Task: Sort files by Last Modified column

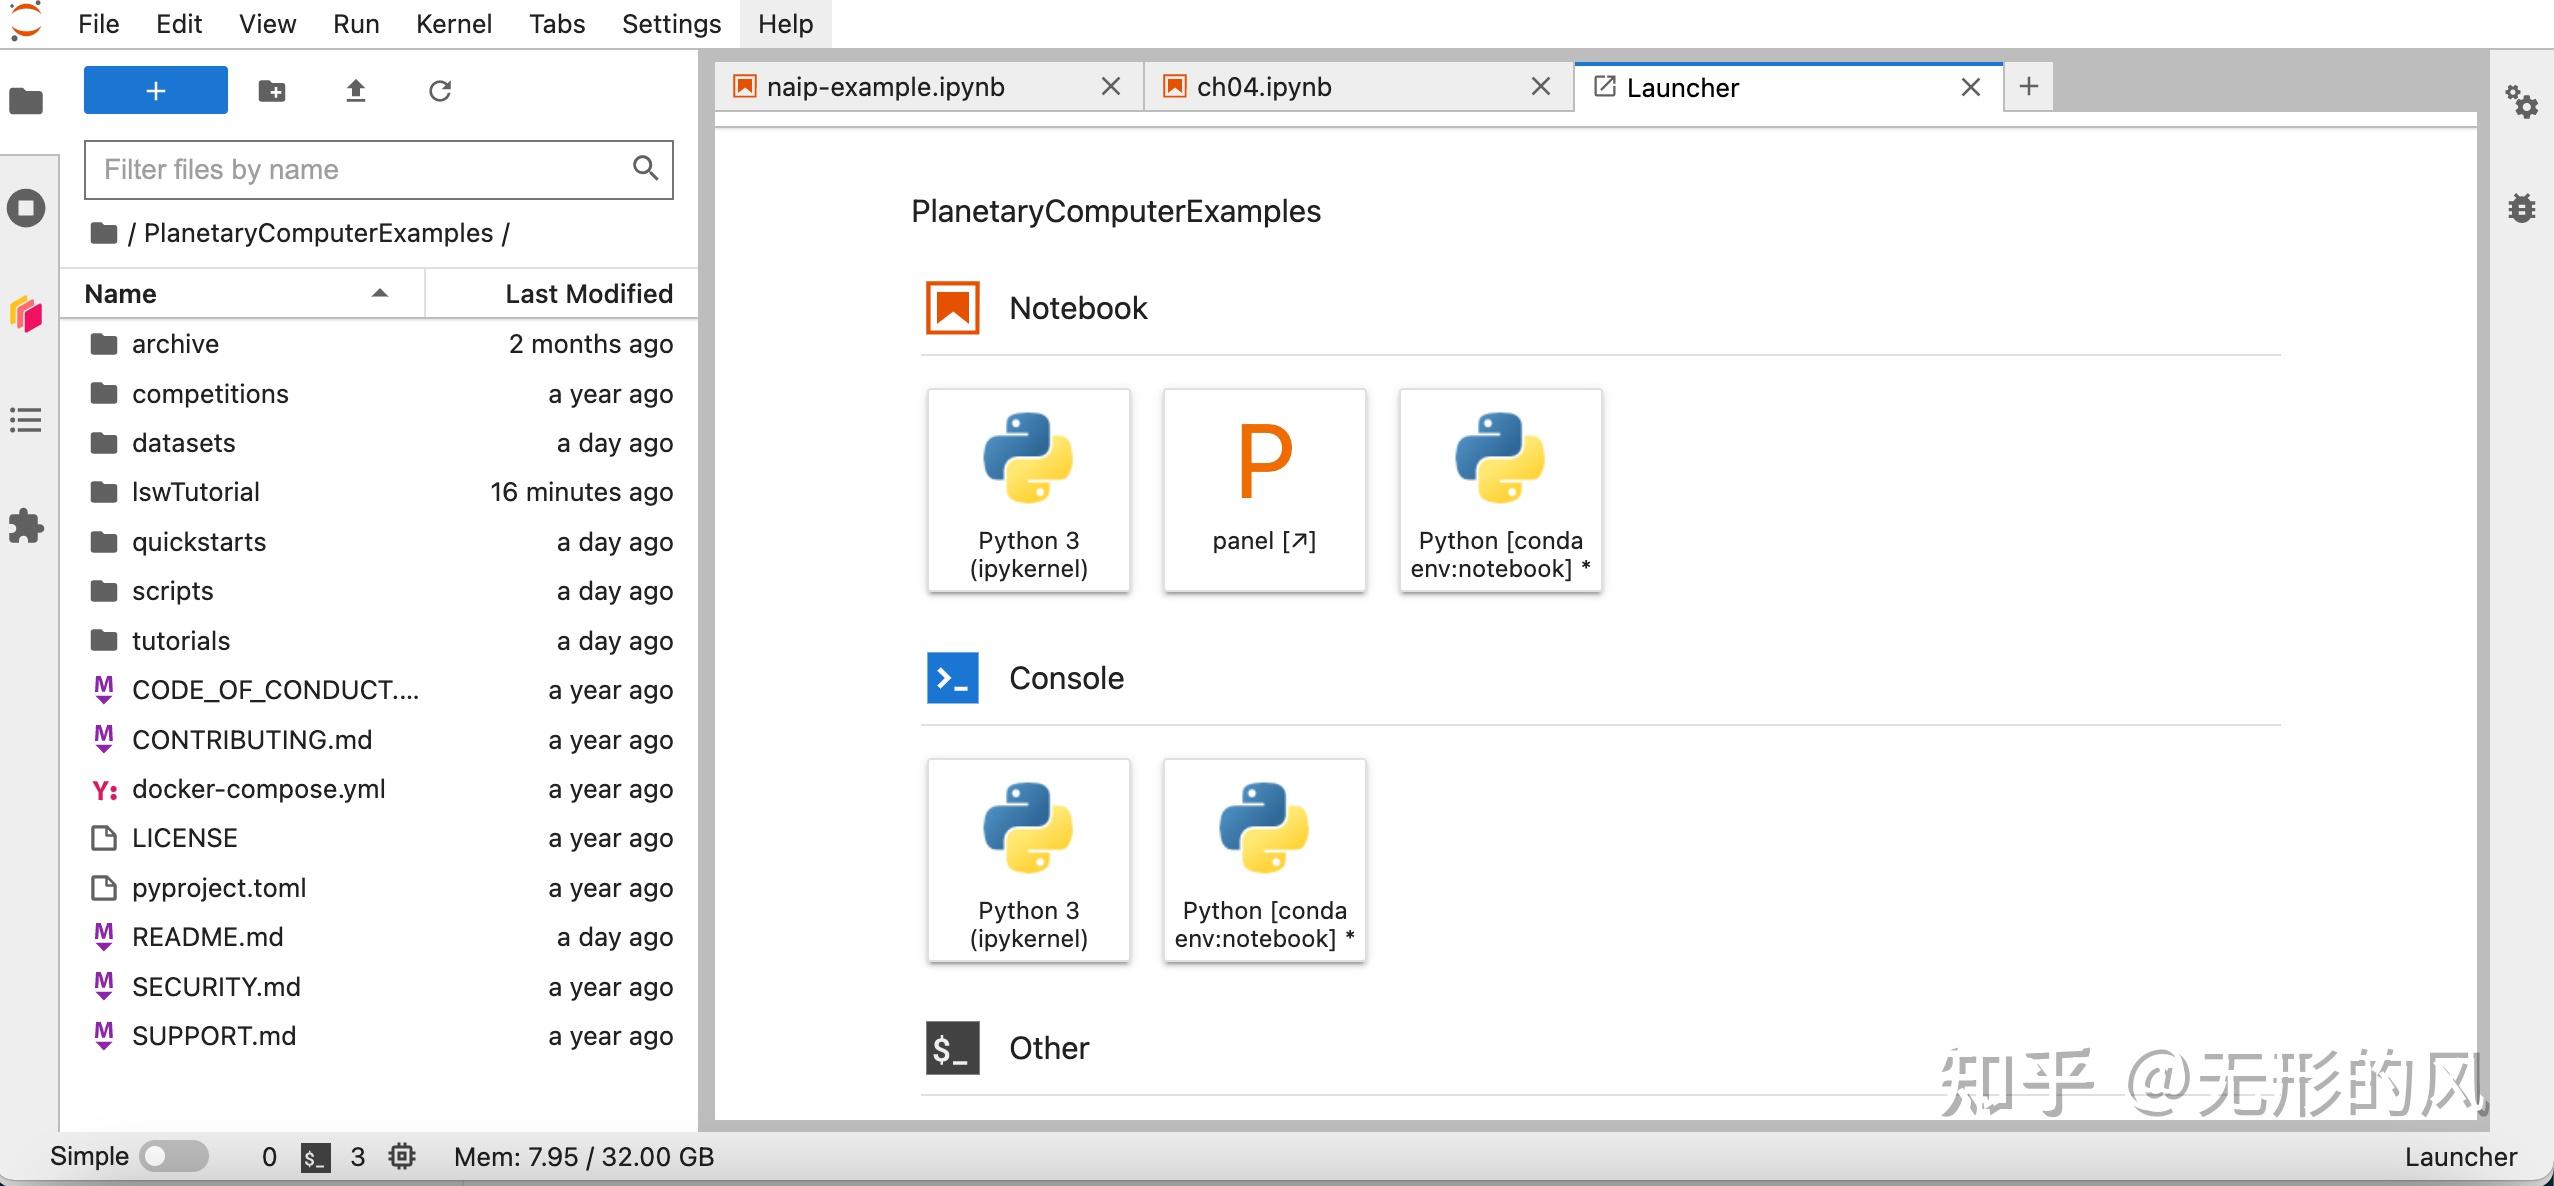Action: [588, 294]
